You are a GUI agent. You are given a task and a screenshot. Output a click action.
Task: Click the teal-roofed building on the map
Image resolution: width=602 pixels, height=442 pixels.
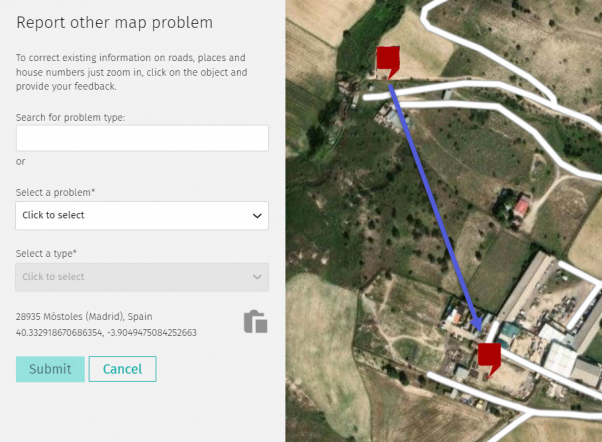point(509,331)
